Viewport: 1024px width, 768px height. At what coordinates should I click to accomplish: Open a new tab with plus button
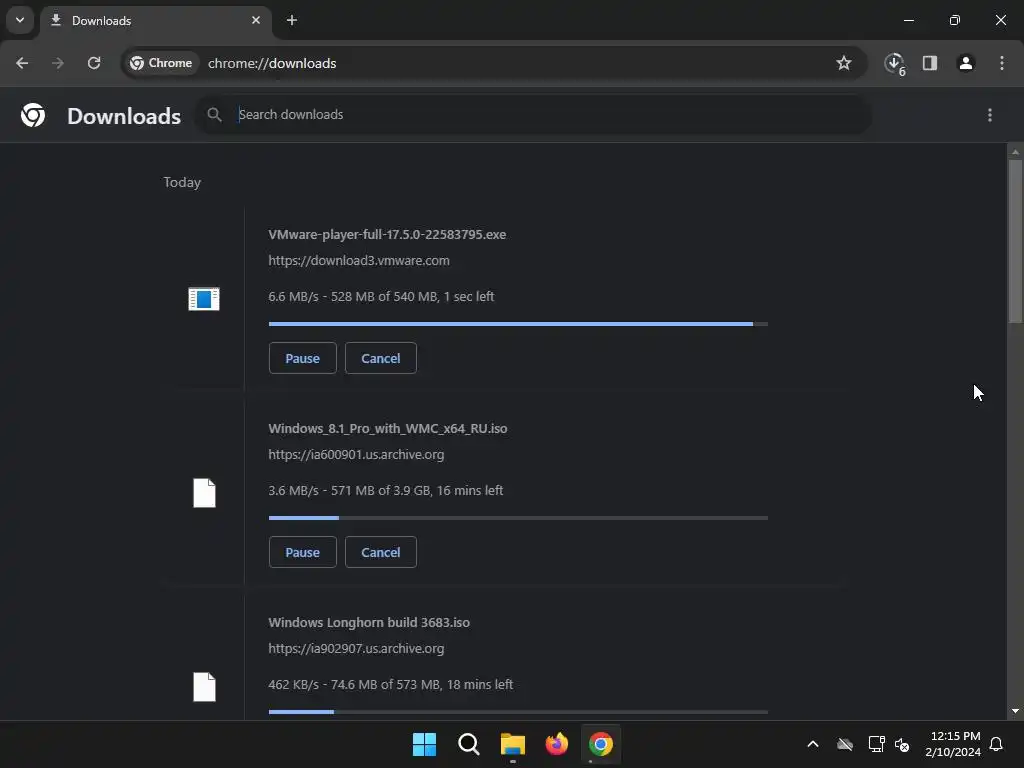(x=292, y=20)
